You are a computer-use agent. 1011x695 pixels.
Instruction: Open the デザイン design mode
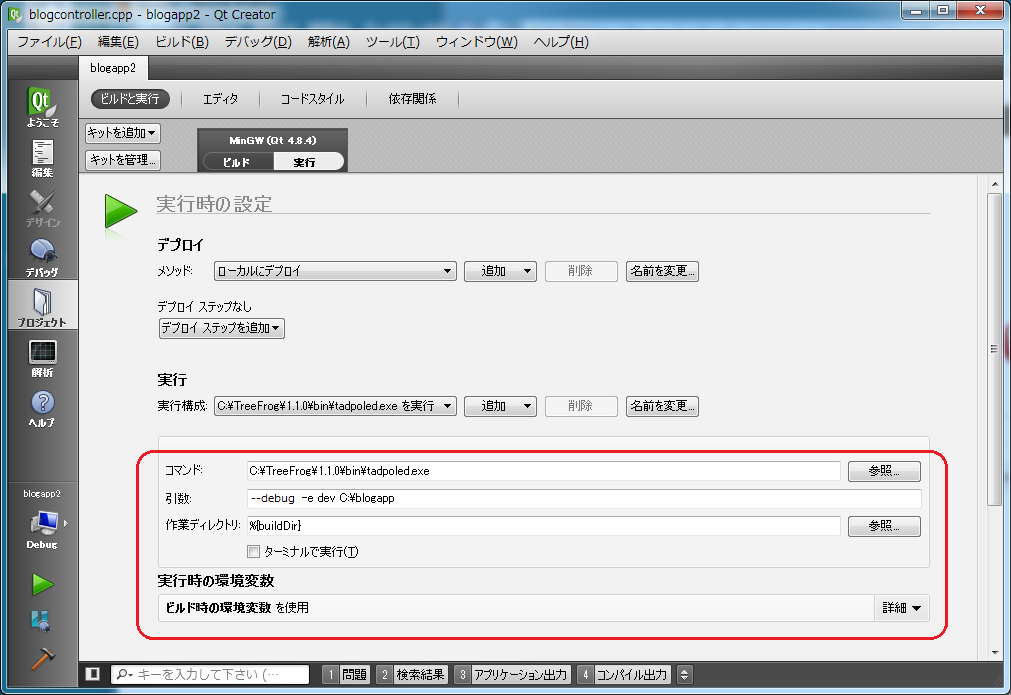[43, 208]
